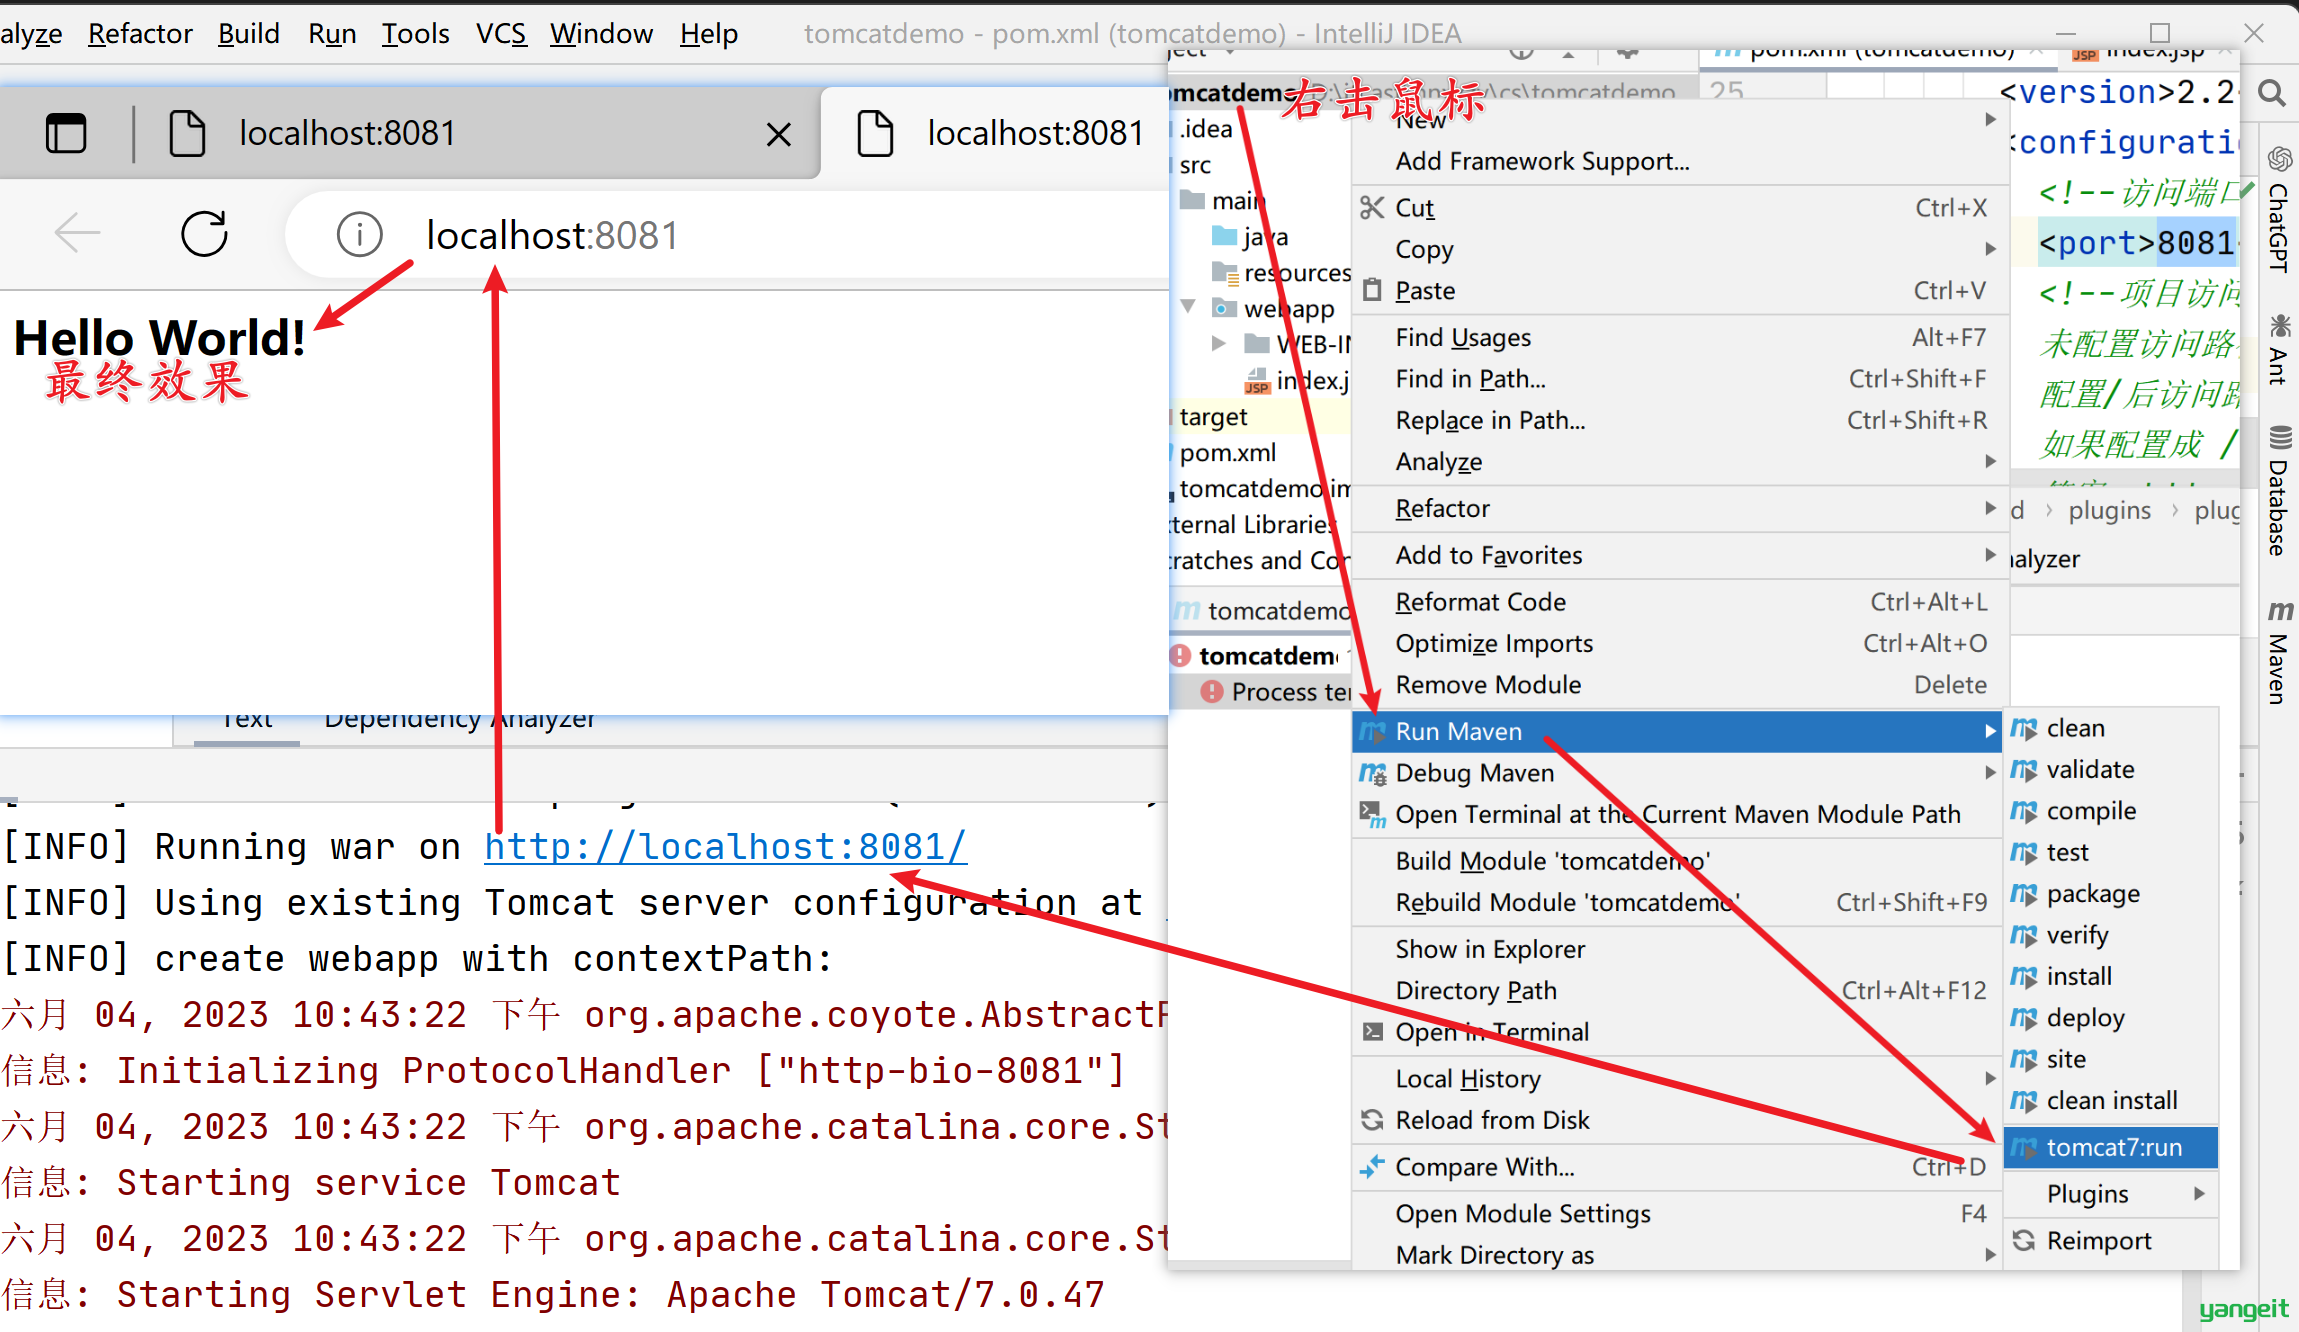
Task: Choose Reformat Code from context menu
Action: 1680,602
